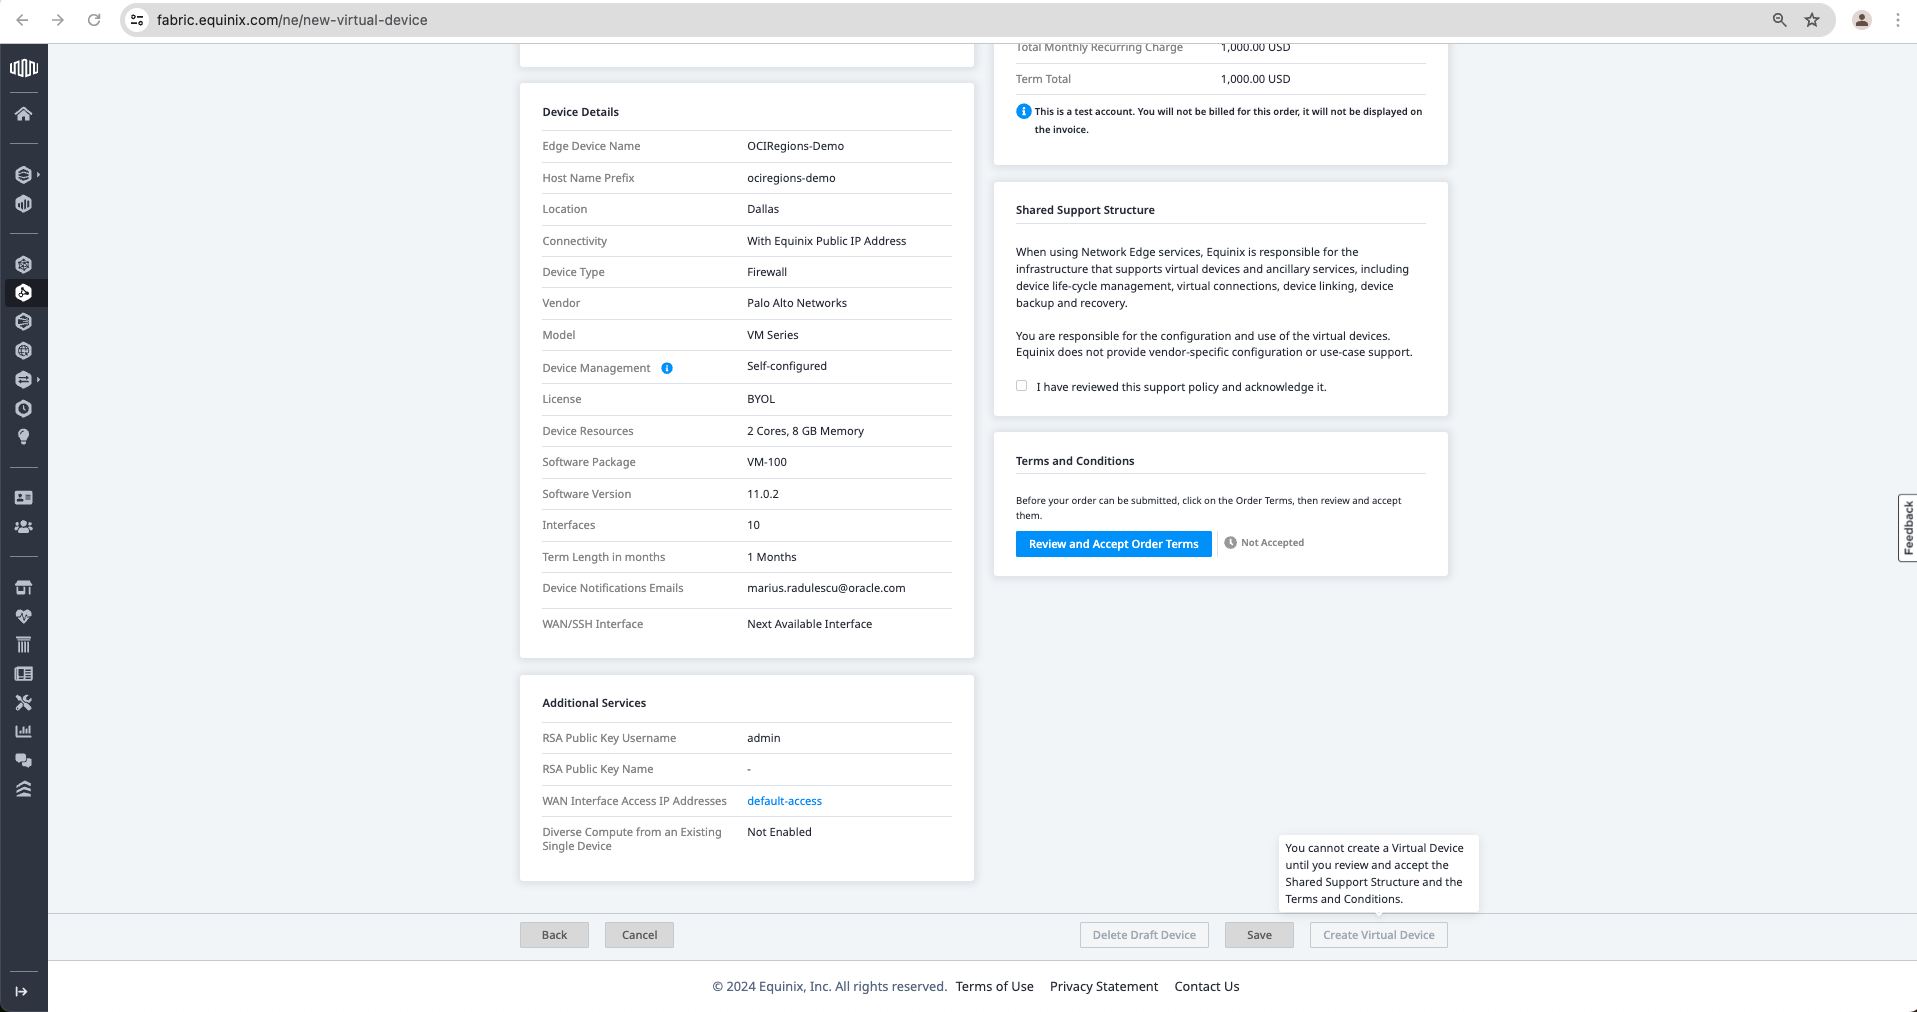Click the Term Total 1,000.00 USD amount

[x=1255, y=79]
